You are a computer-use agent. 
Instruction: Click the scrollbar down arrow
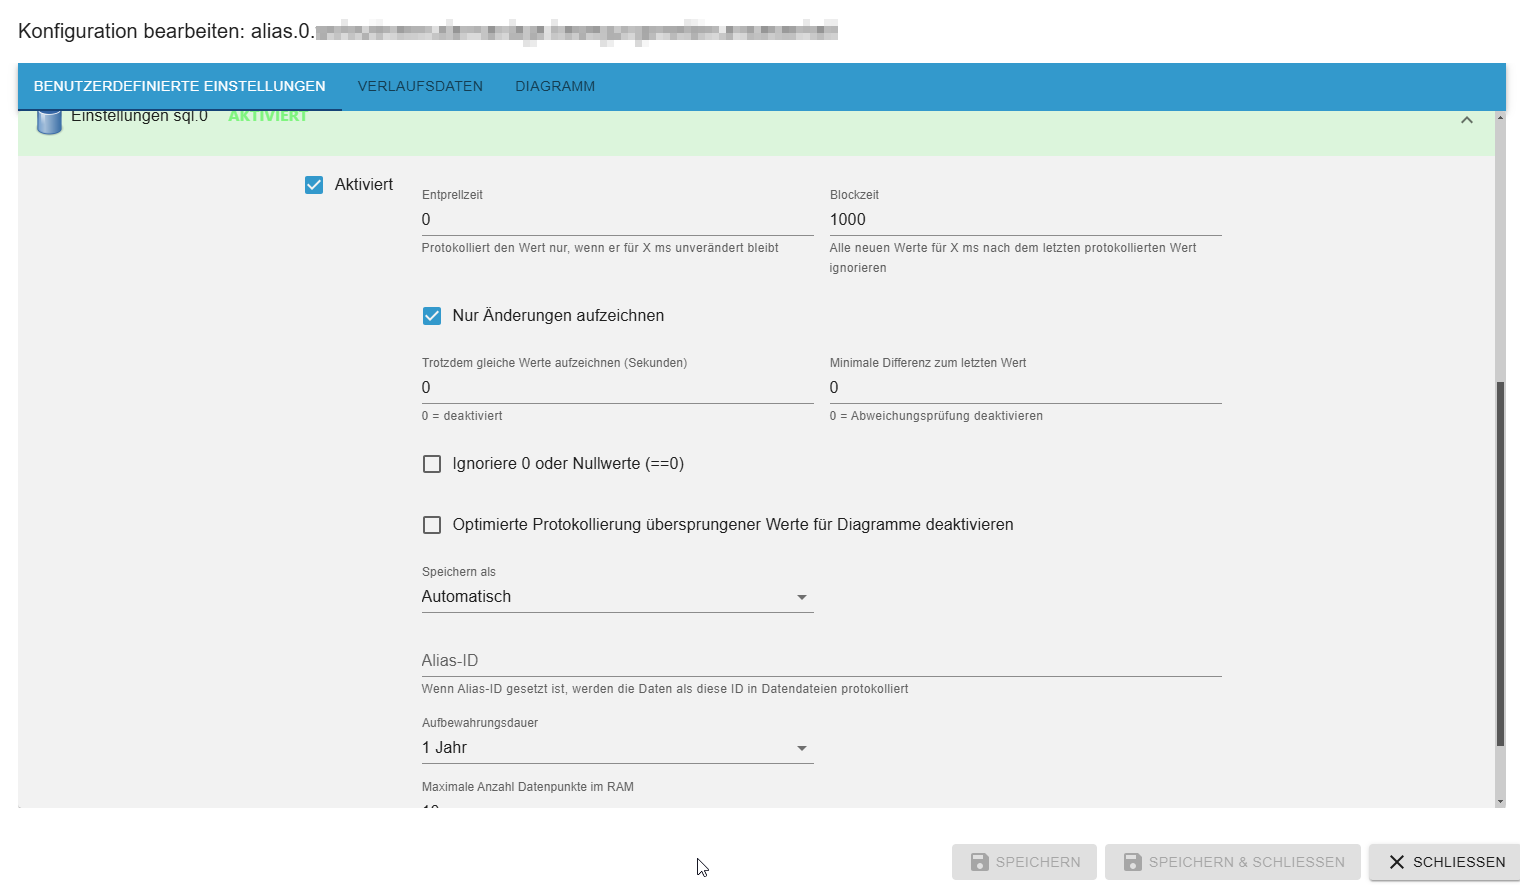[x=1500, y=802]
